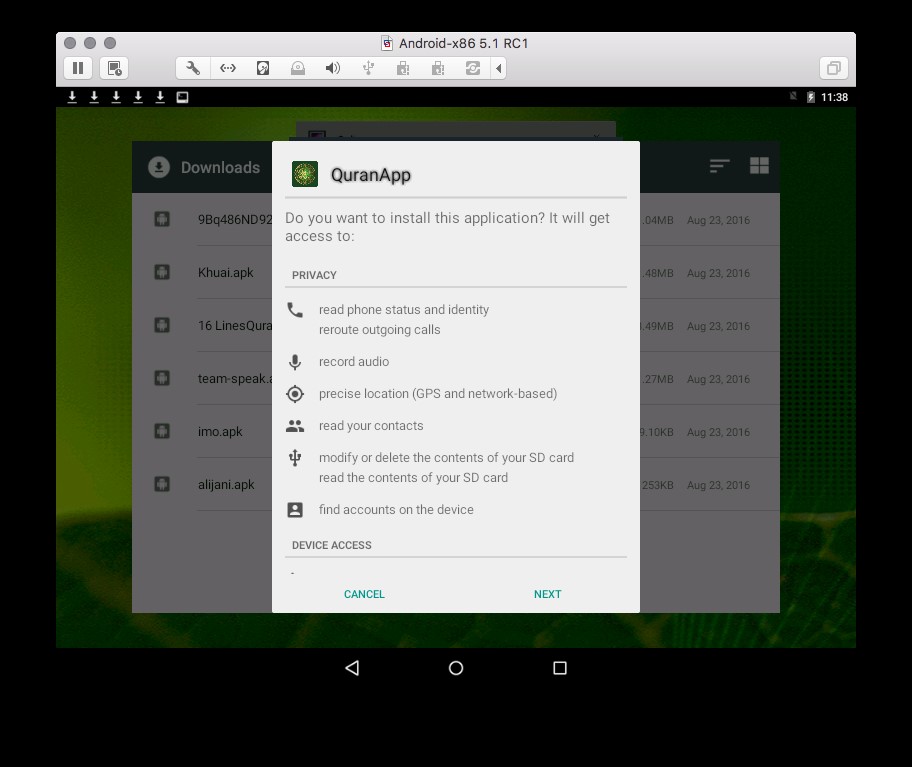Click the window view mode button
The image size is (912, 767).
click(833, 68)
